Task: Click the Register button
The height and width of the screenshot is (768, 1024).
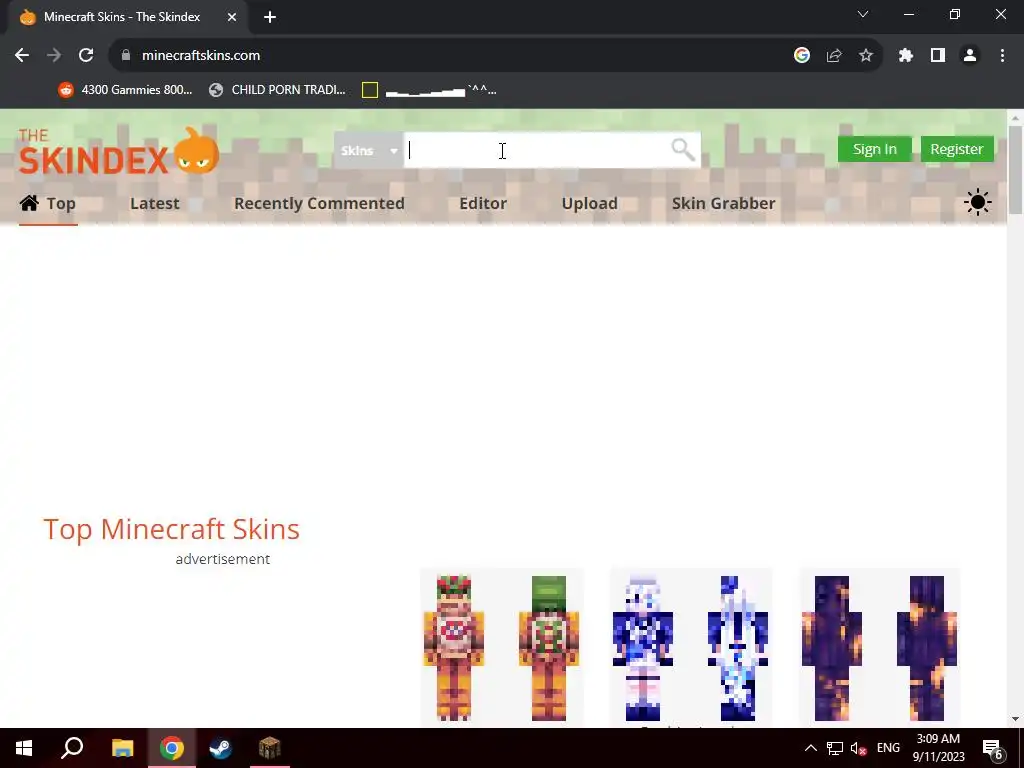Action: (957, 149)
